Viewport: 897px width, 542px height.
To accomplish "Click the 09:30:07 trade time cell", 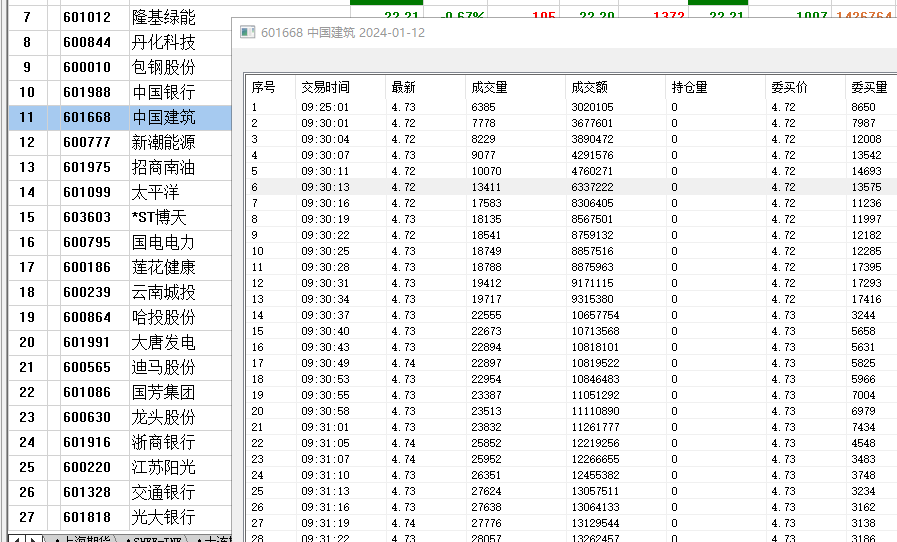I will click(x=325, y=155).
